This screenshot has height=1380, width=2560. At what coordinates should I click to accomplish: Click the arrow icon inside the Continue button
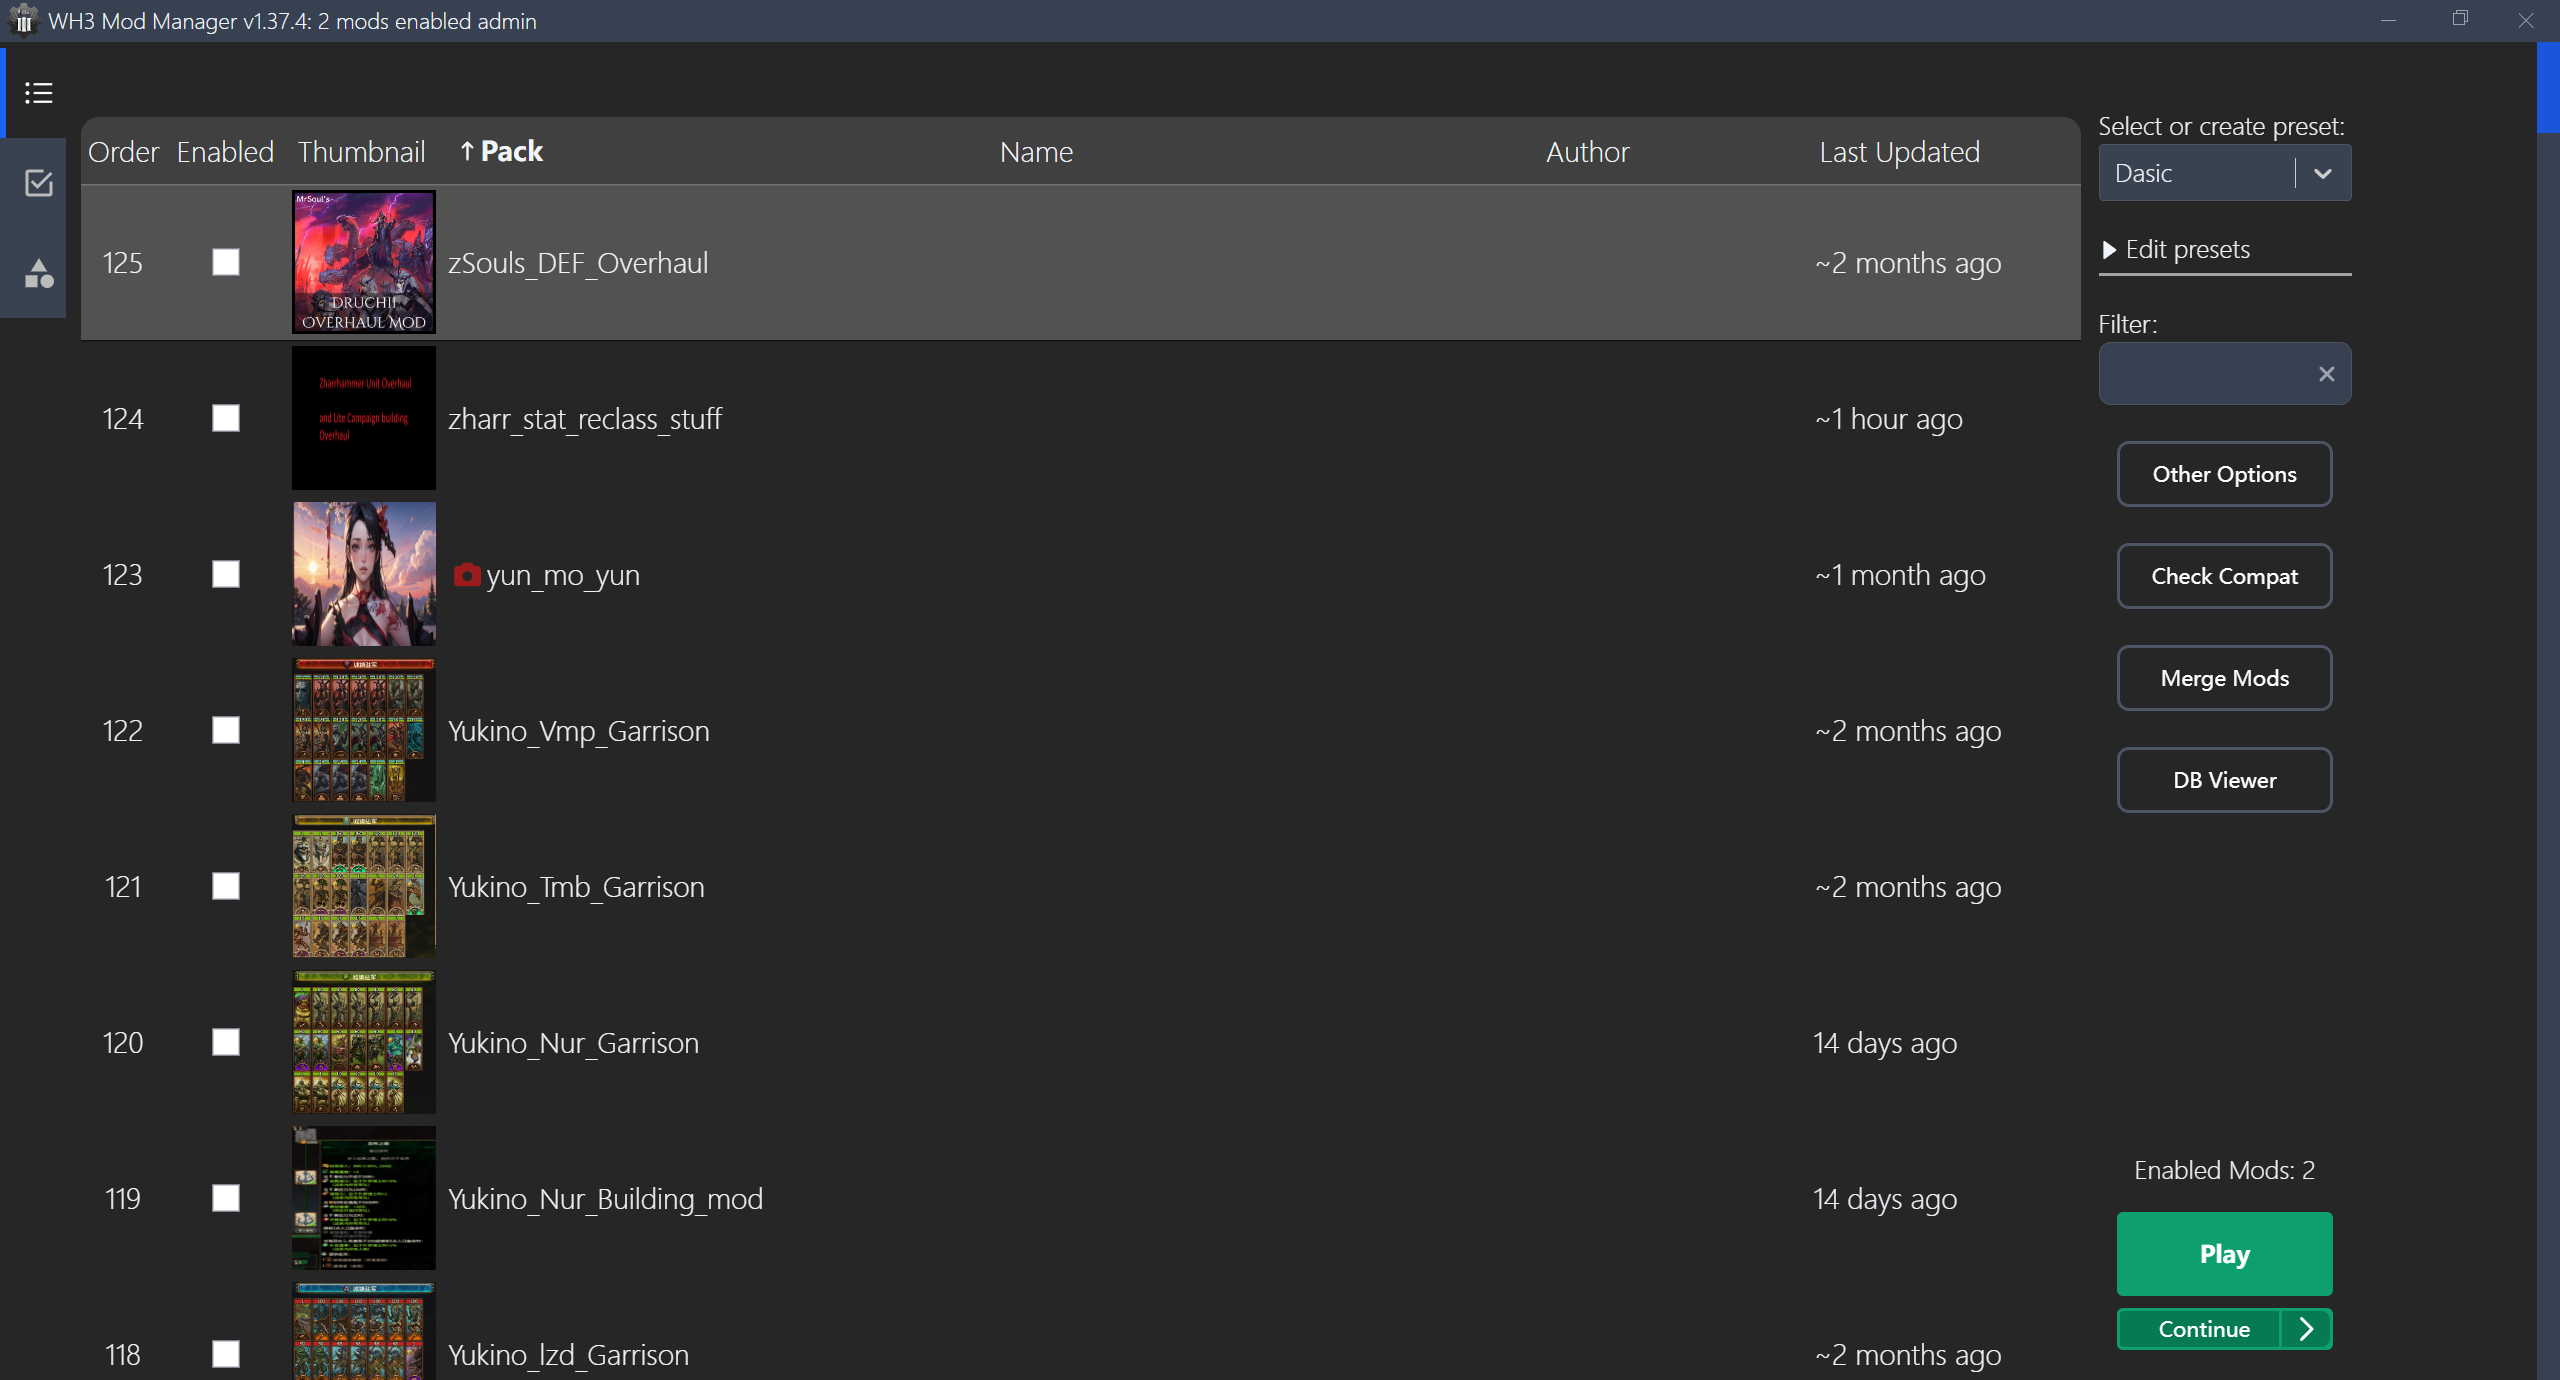(2306, 1328)
